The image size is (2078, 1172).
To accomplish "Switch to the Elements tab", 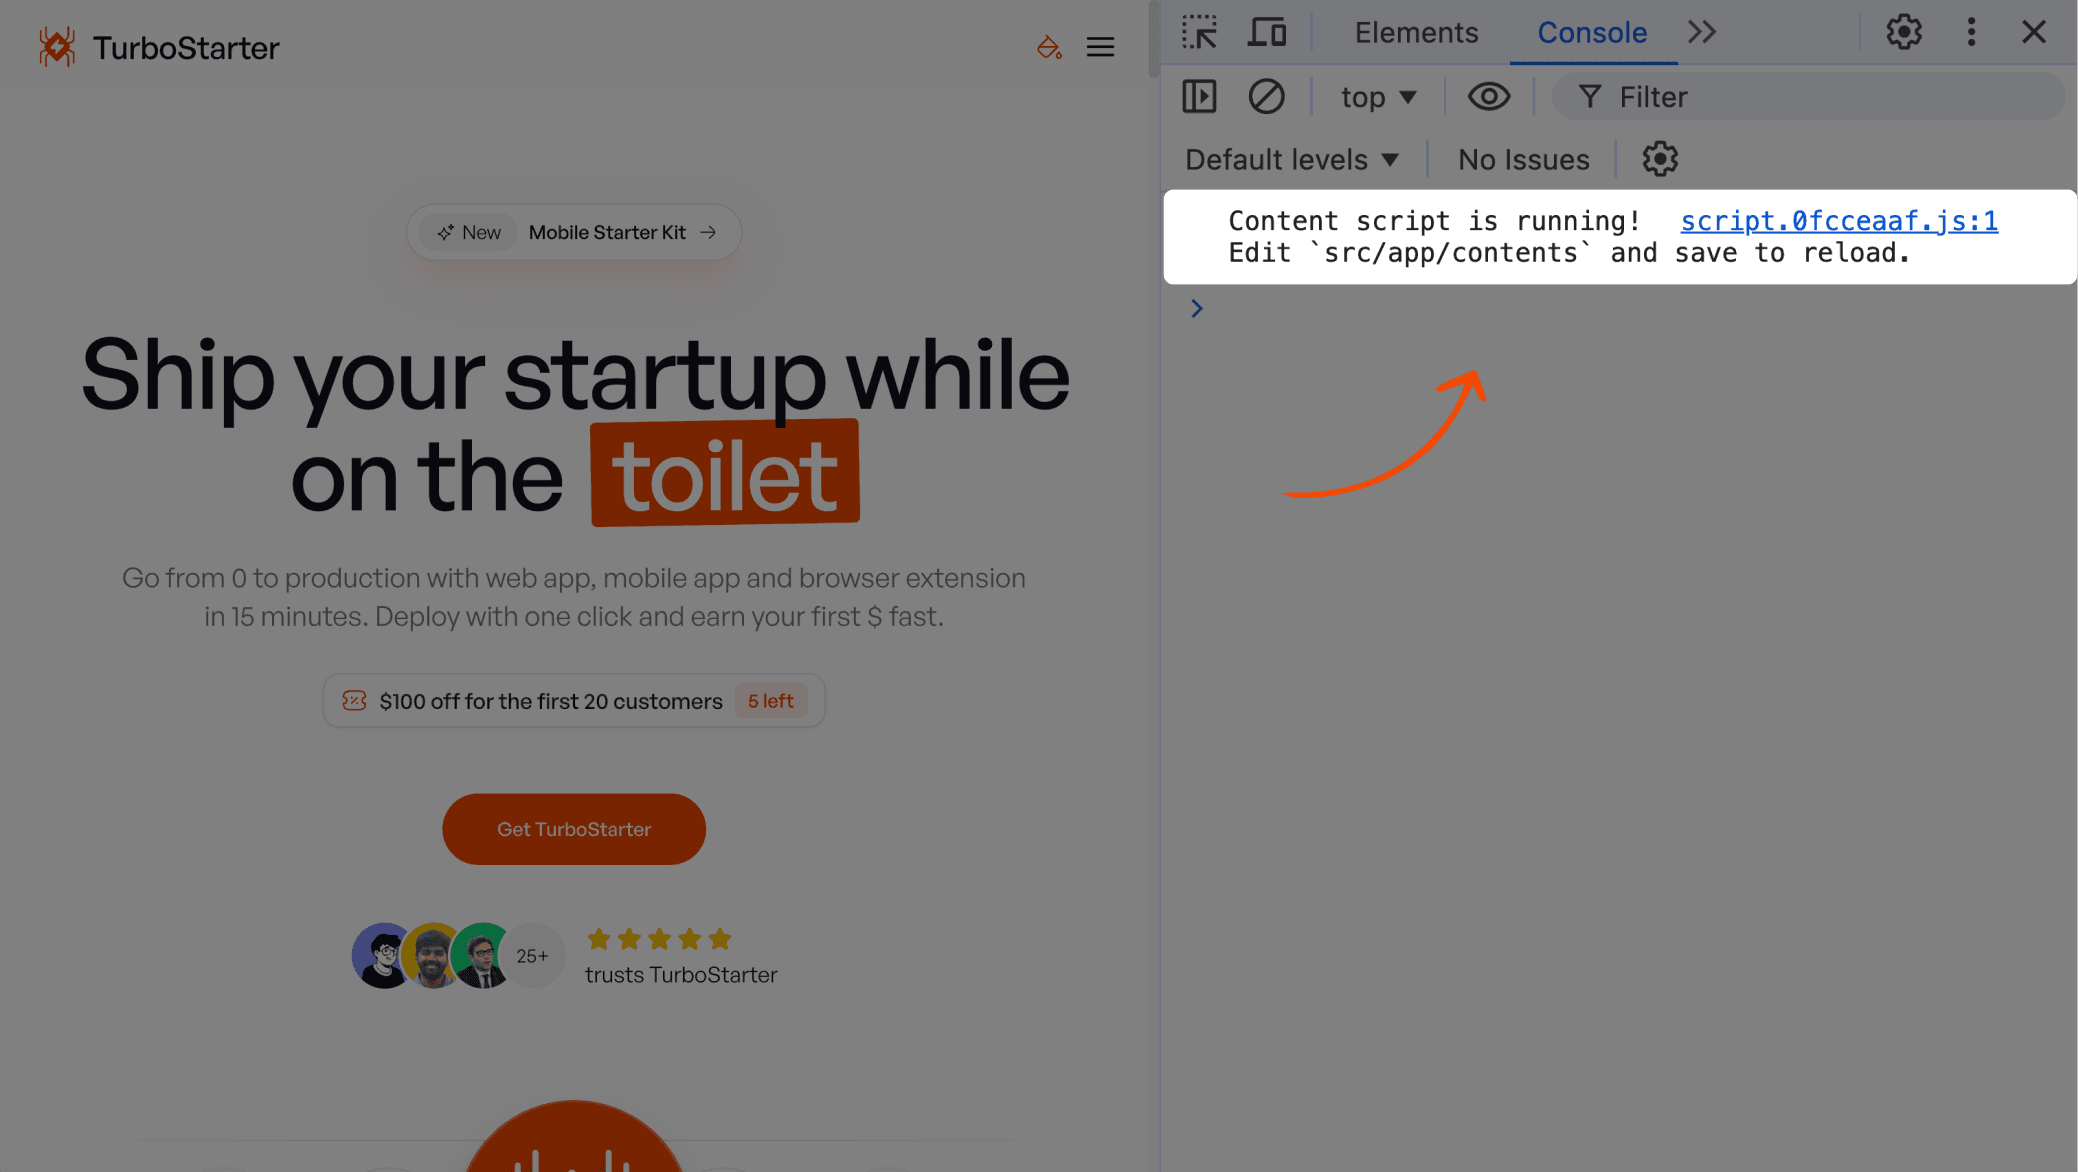I will (x=1416, y=32).
